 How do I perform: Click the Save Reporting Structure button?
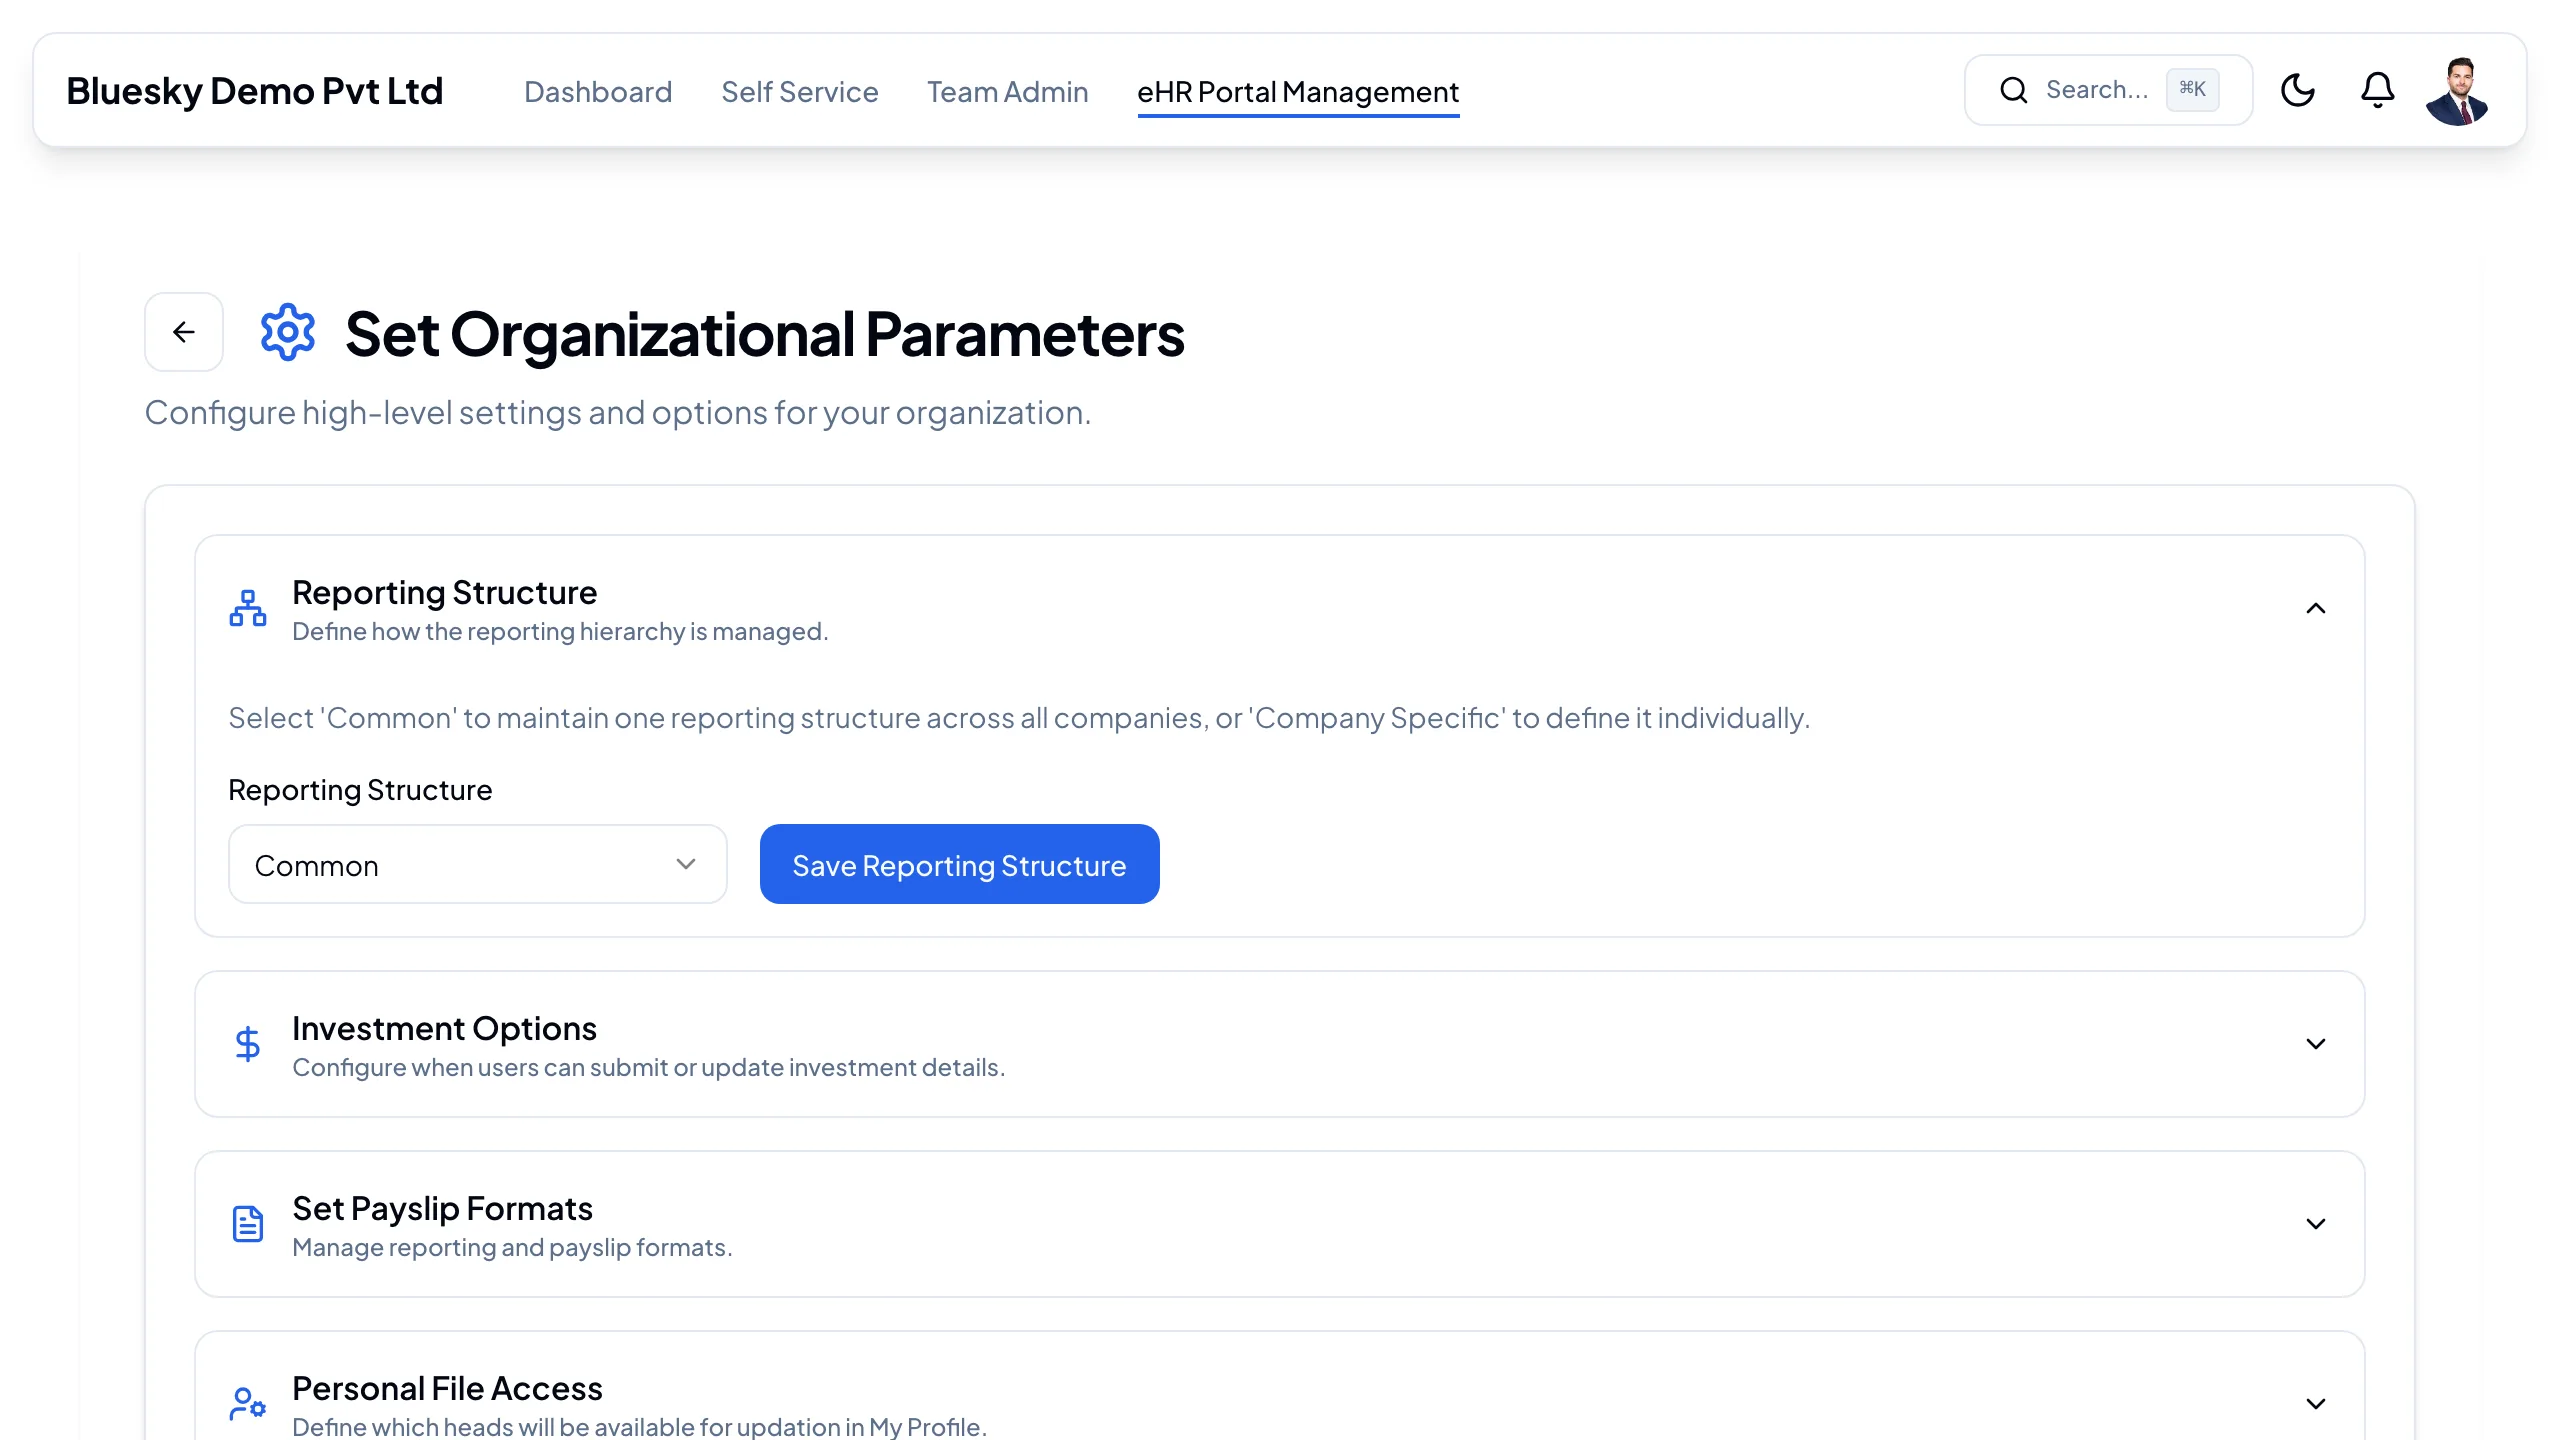pyautogui.click(x=960, y=864)
